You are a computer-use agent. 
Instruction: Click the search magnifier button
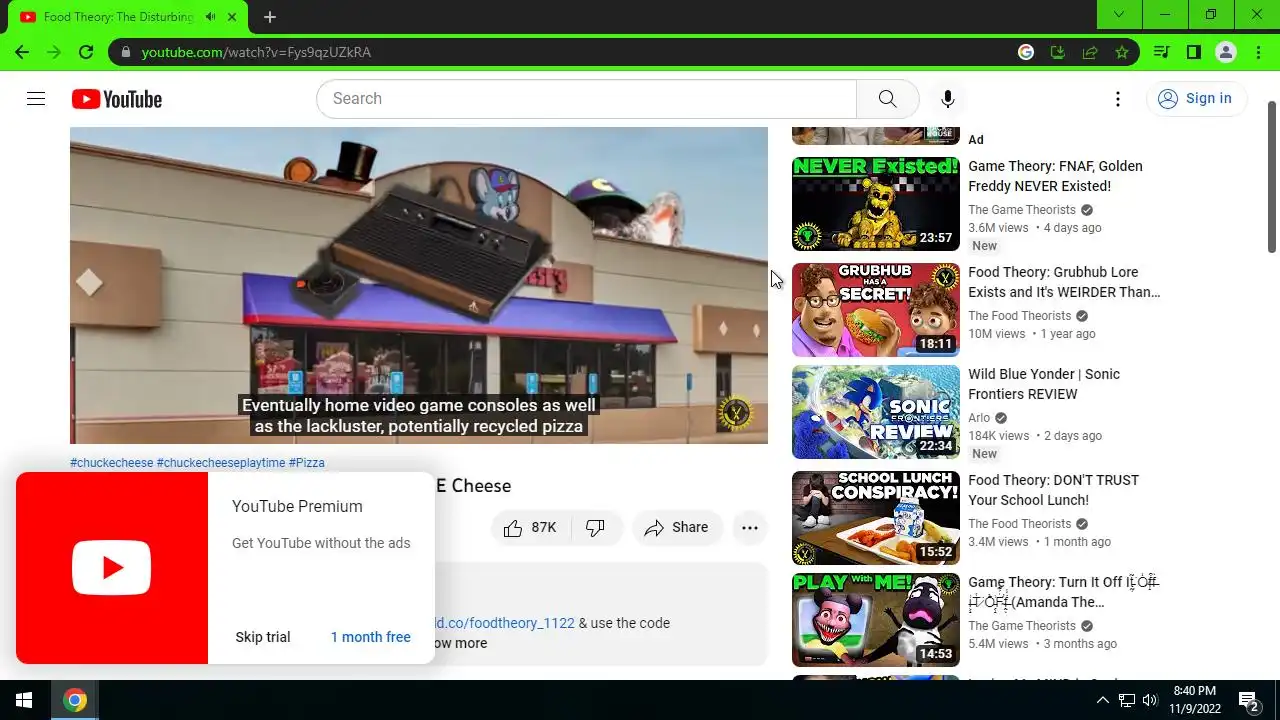(x=887, y=98)
